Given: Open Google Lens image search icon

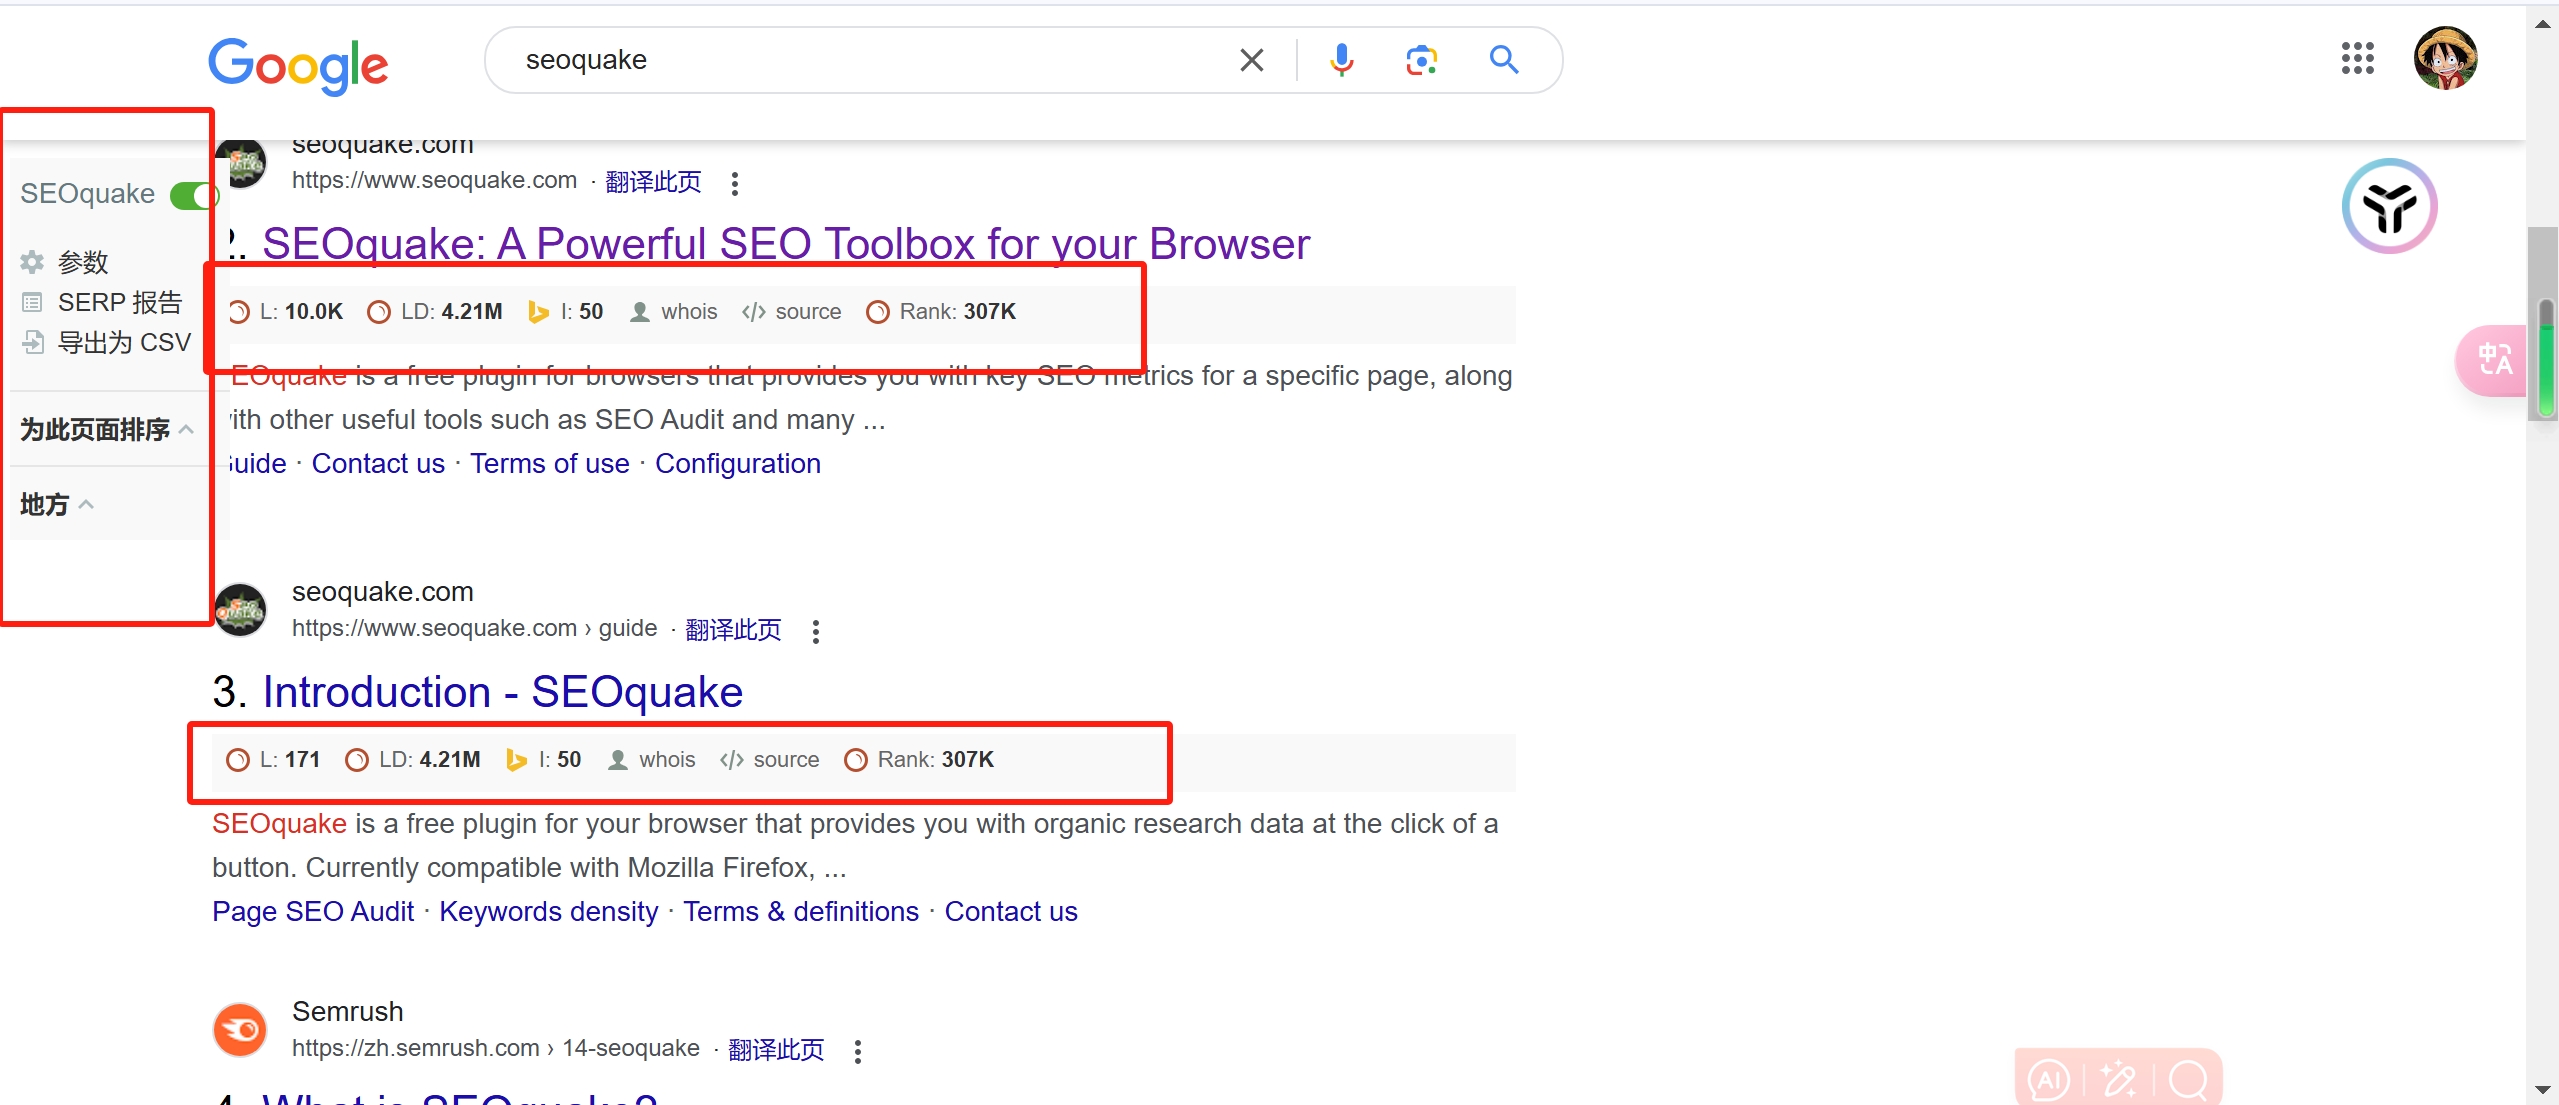Looking at the screenshot, I should [x=1421, y=60].
